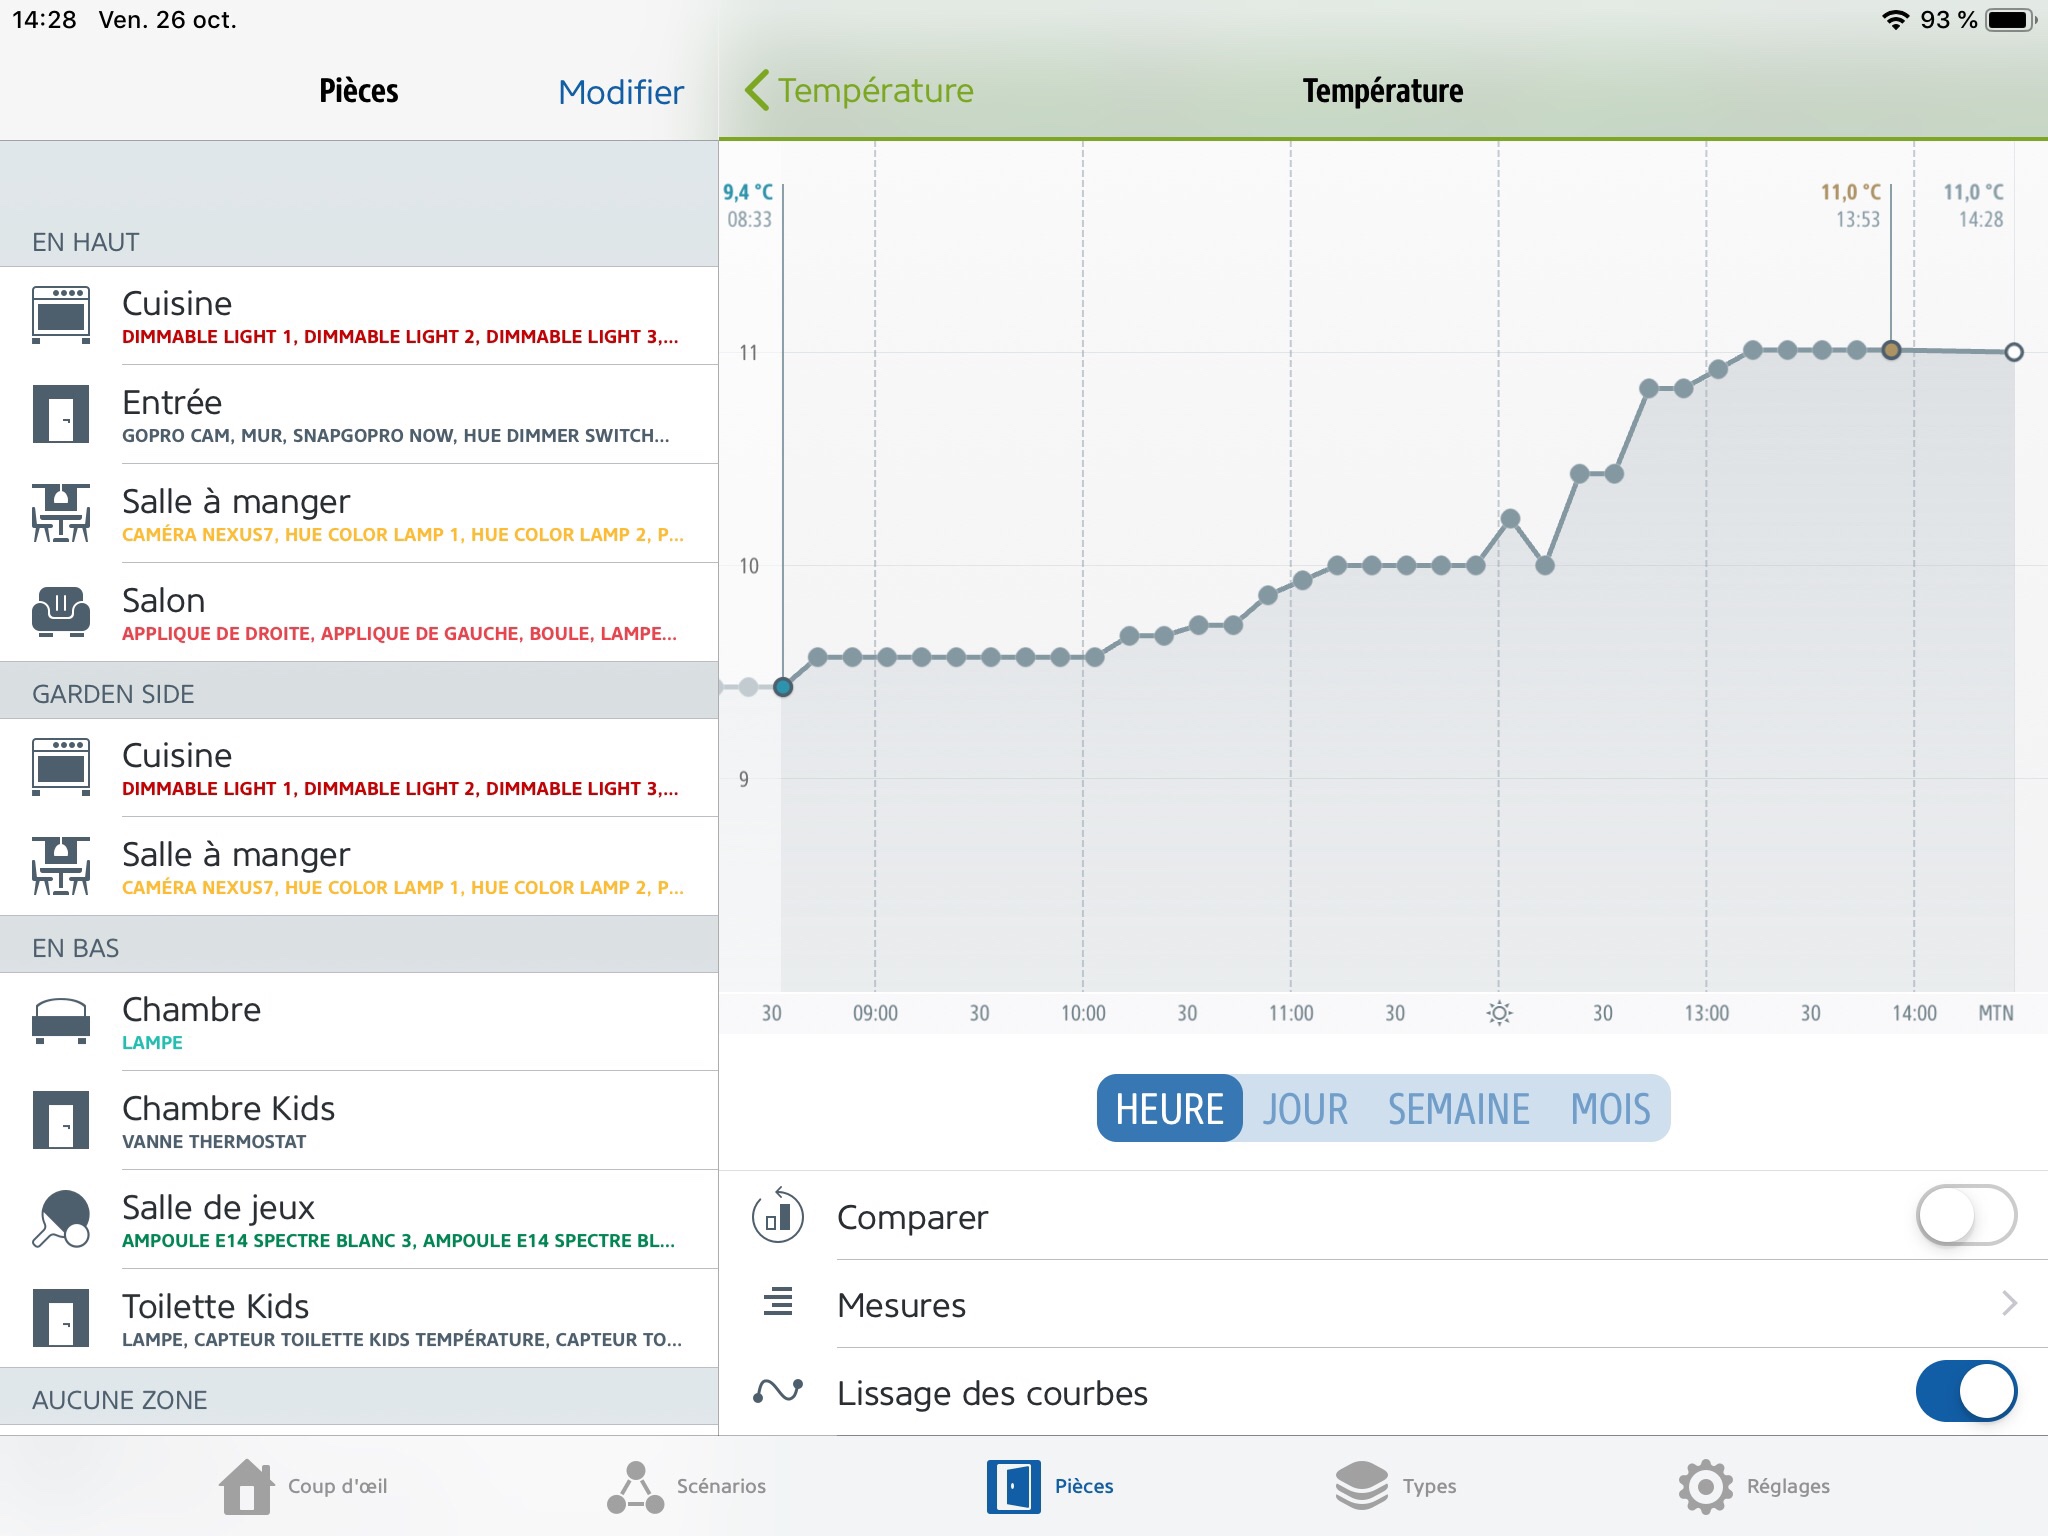This screenshot has height=1536, width=2048.
Task: Tap the GARDEN SIDE zone header
Action: click(359, 691)
